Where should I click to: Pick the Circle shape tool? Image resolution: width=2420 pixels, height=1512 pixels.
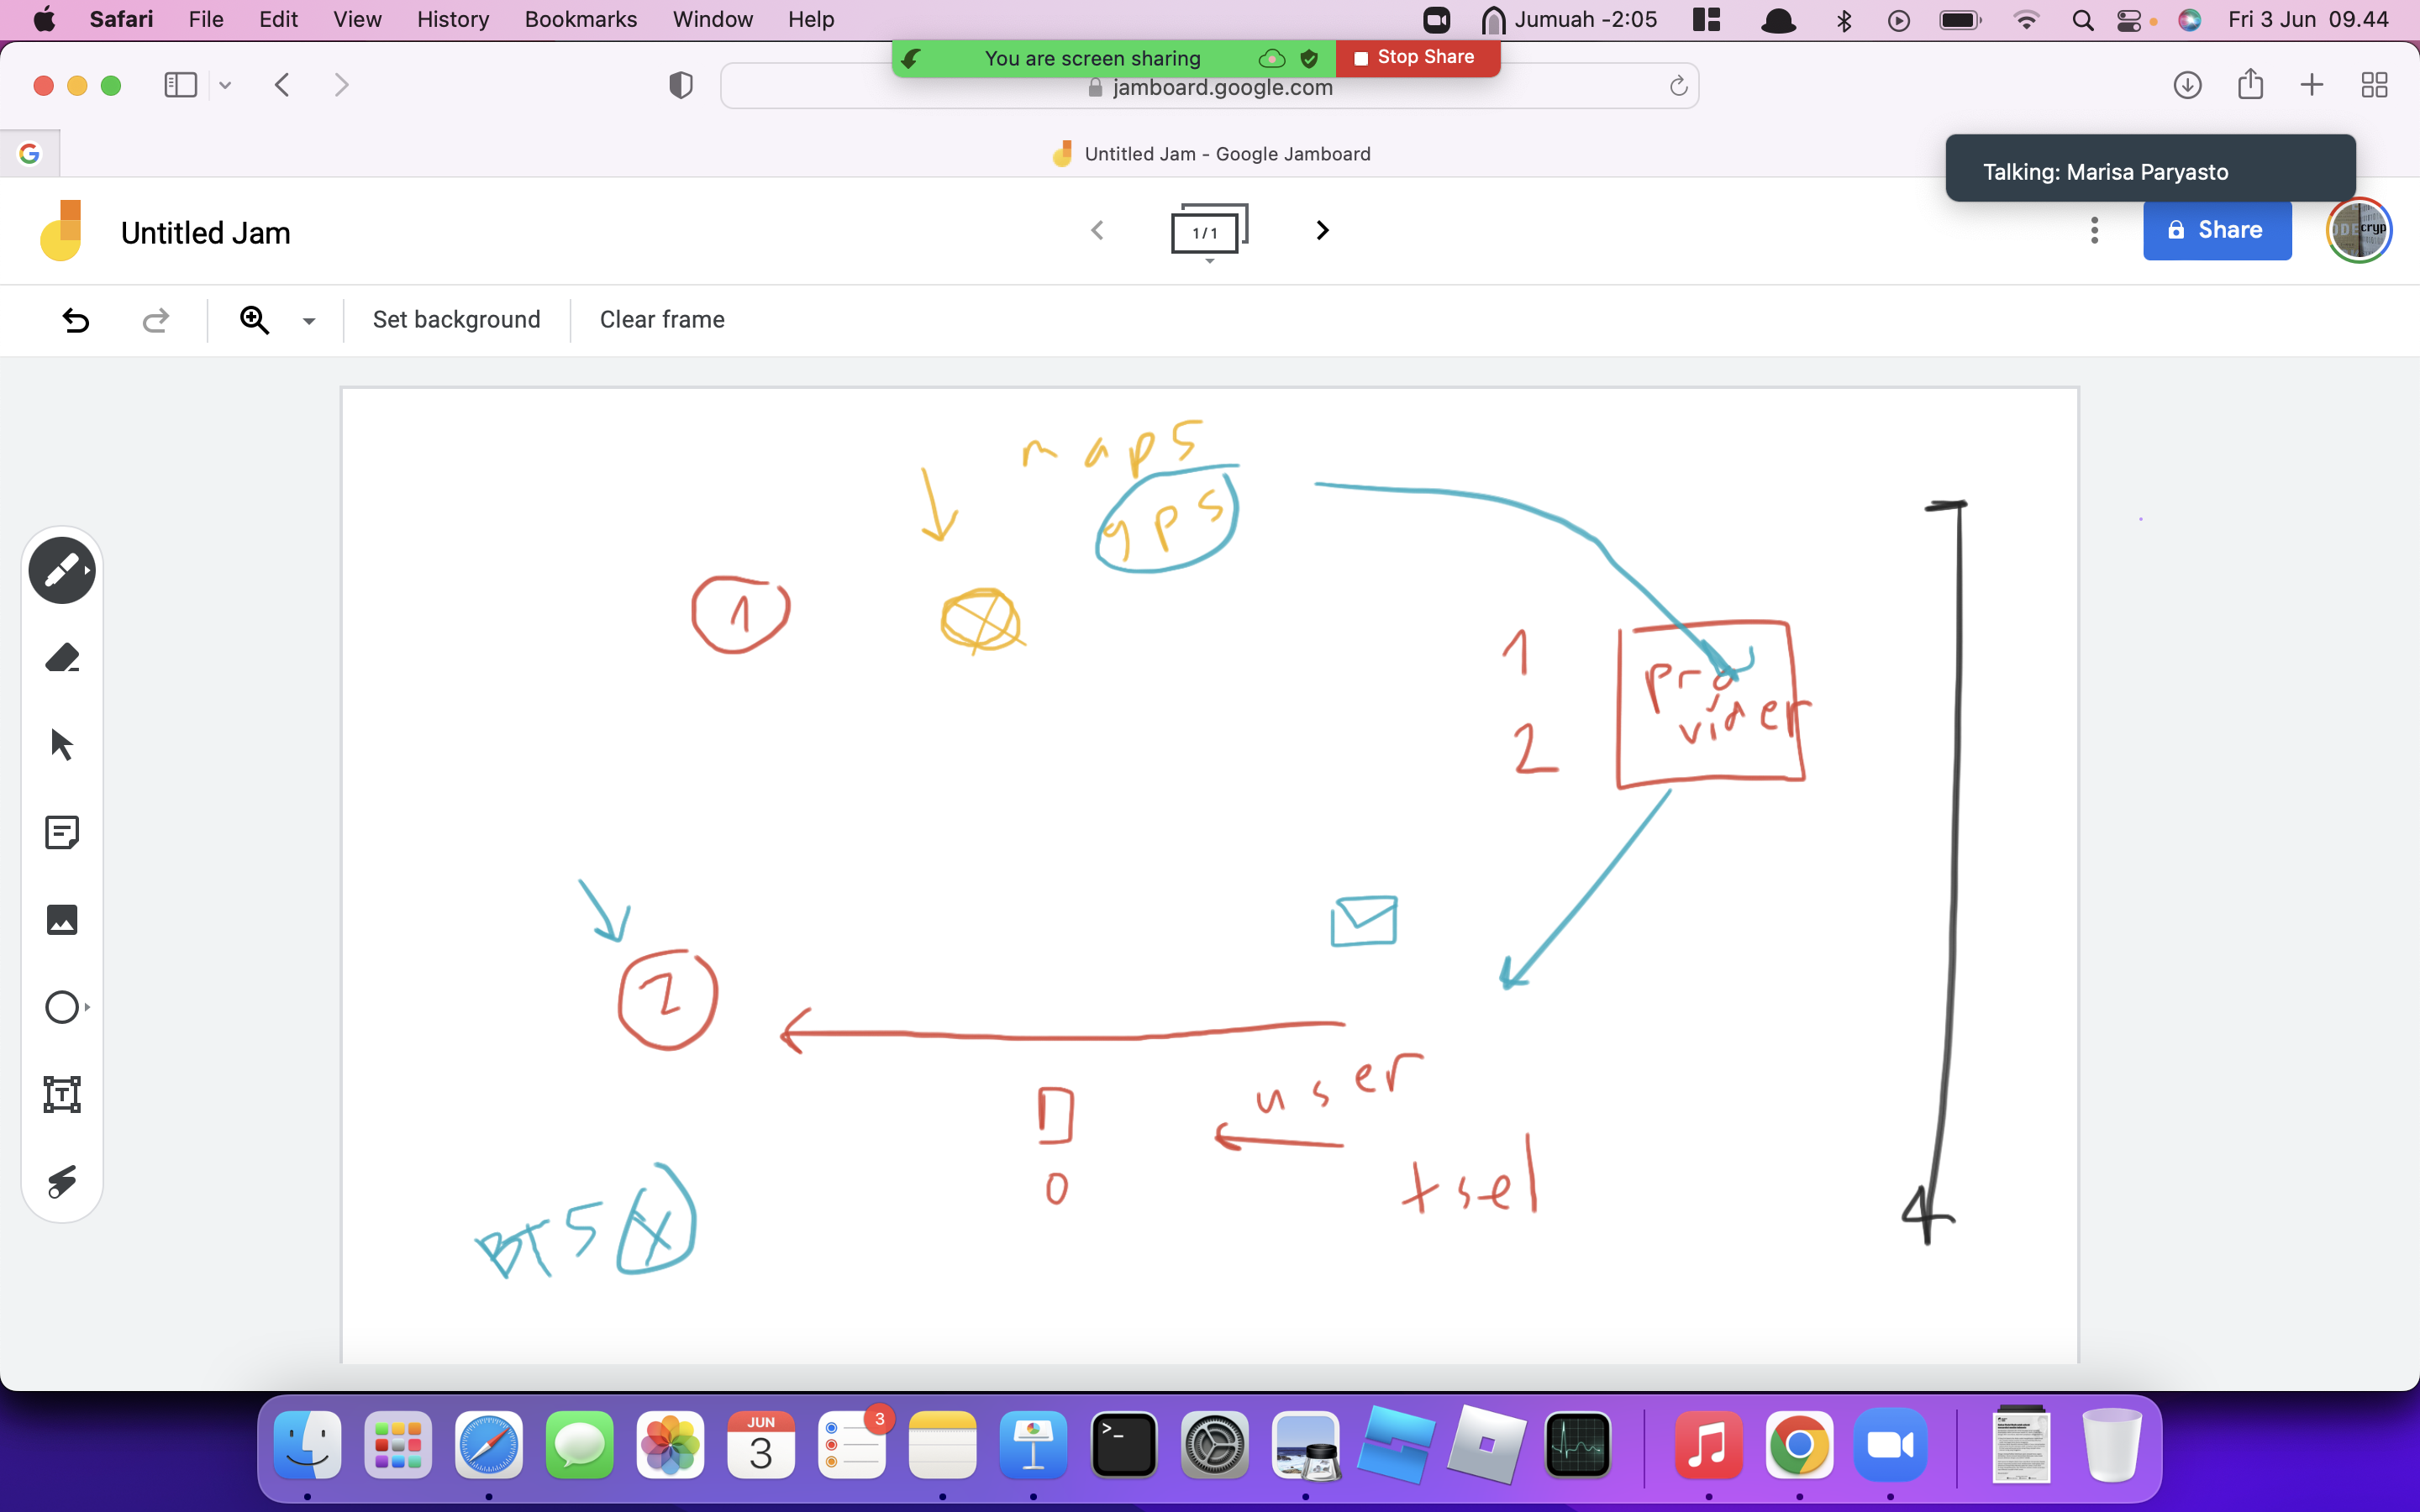click(x=62, y=1007)
